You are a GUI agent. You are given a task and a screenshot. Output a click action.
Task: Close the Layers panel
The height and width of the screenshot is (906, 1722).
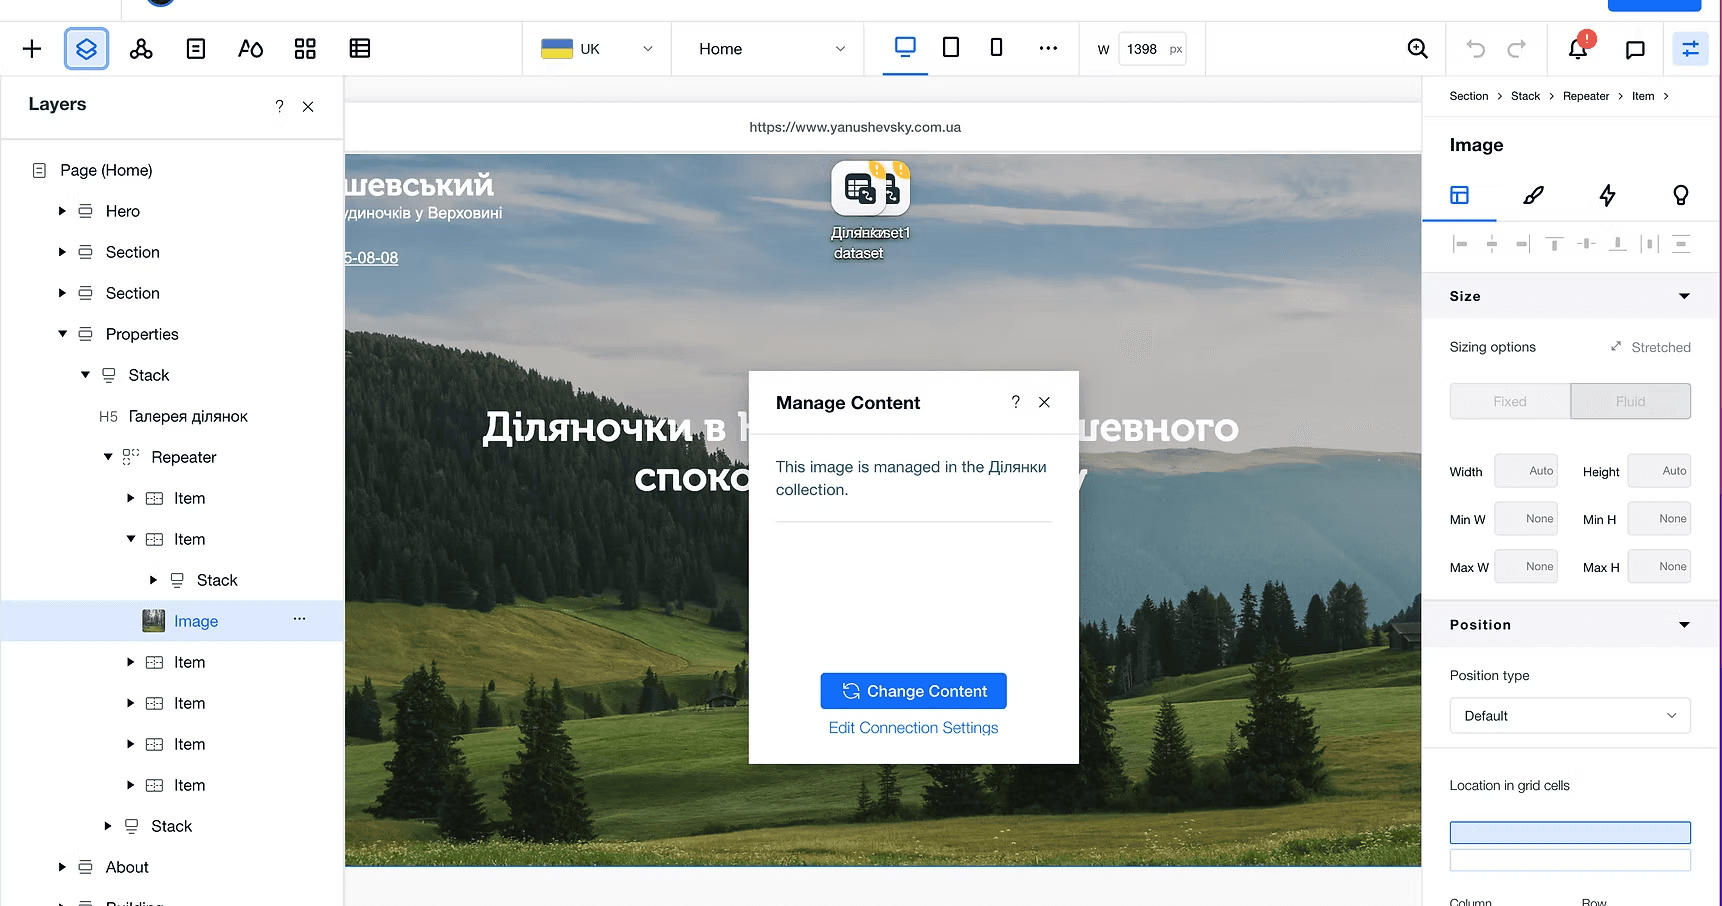308,106
